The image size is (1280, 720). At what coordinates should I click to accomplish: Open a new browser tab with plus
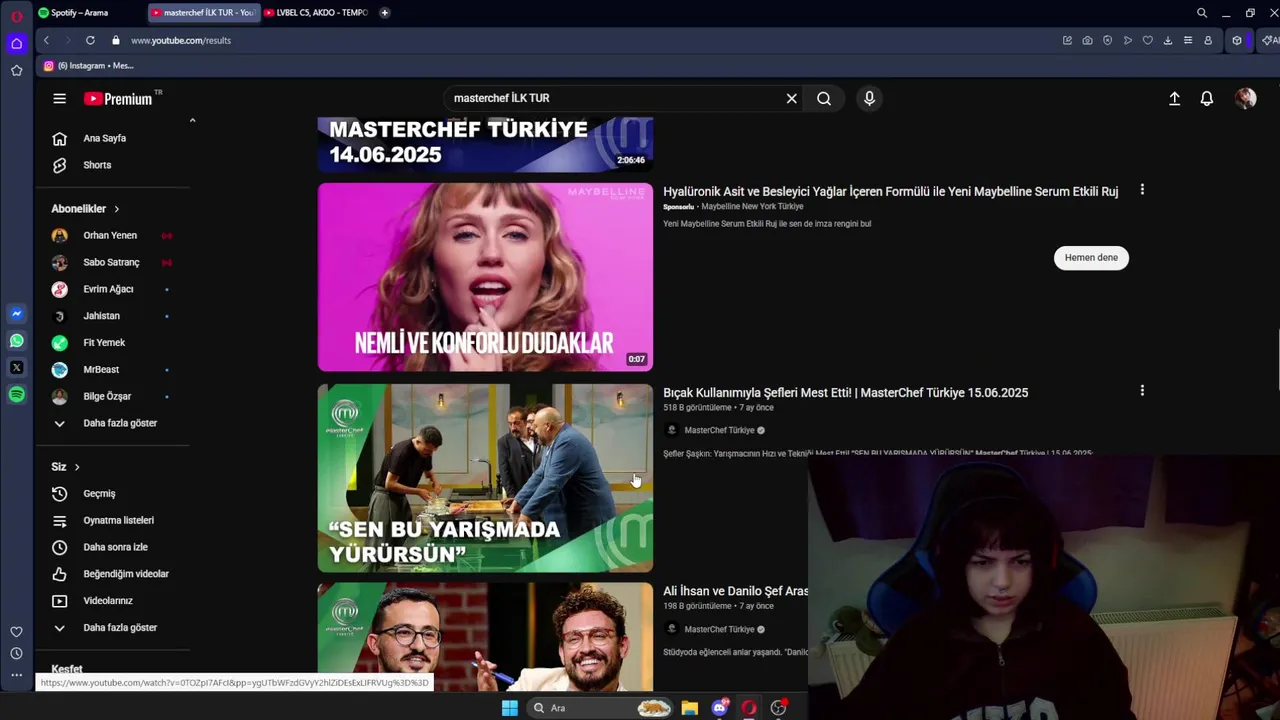click(385, 12)
